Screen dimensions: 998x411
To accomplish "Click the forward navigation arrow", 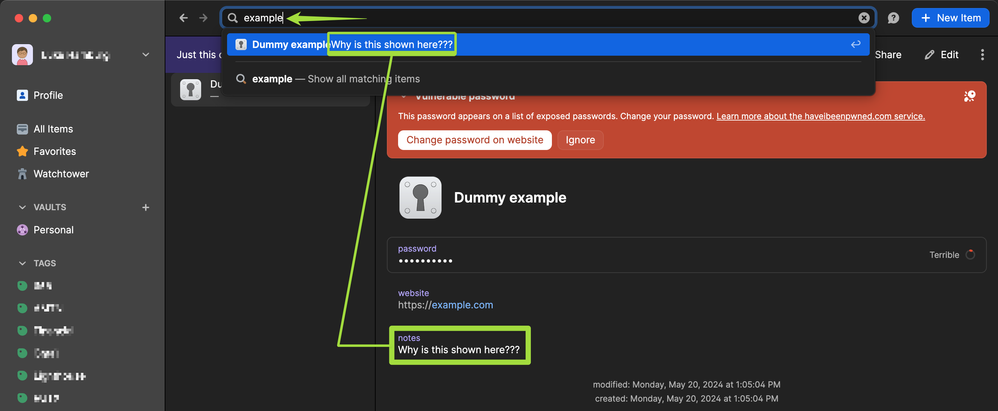I will 203,18.
